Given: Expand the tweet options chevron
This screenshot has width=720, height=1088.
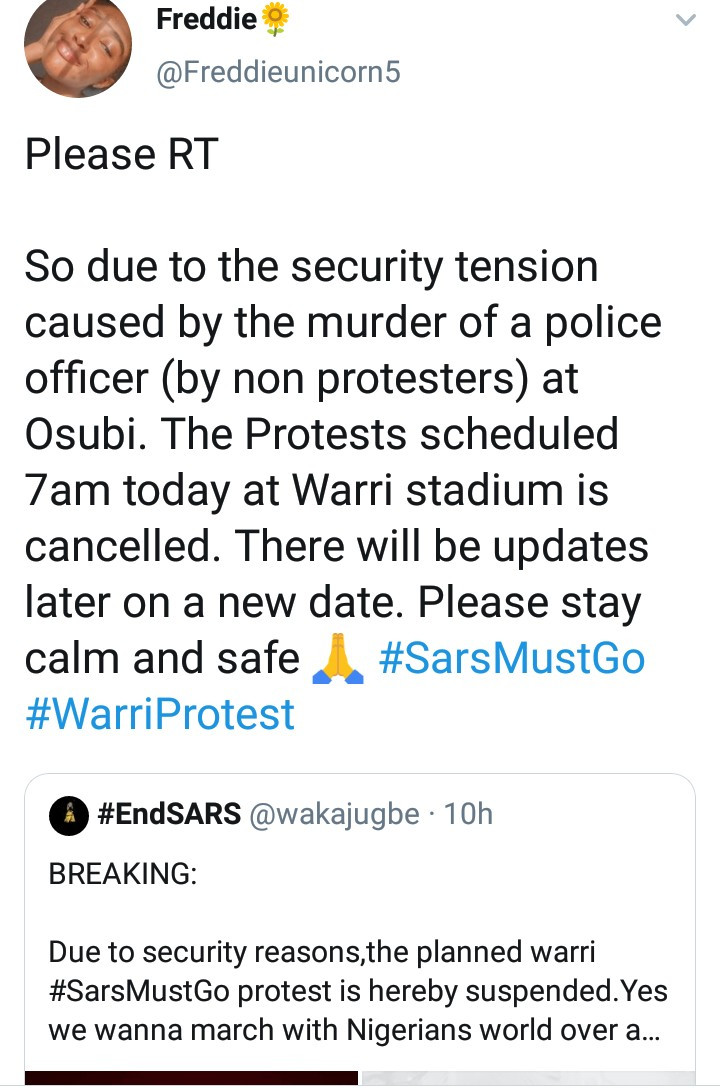Looking at the screenshot, I should pos(685,20).
